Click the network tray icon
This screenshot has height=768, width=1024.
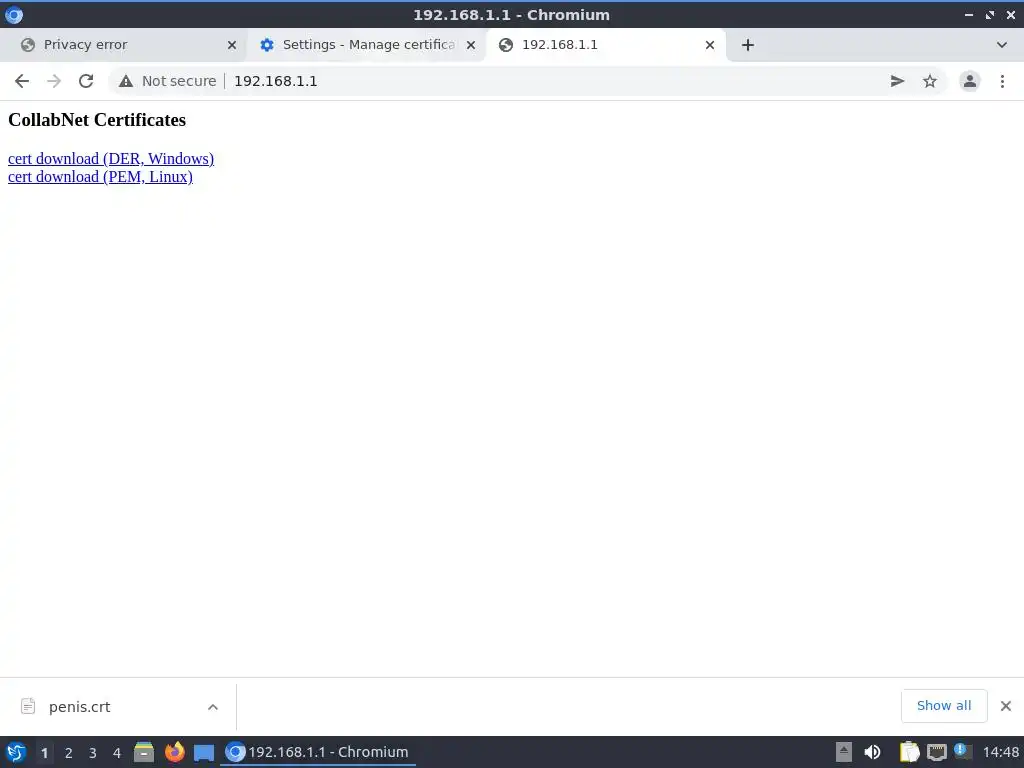(936, 752)
